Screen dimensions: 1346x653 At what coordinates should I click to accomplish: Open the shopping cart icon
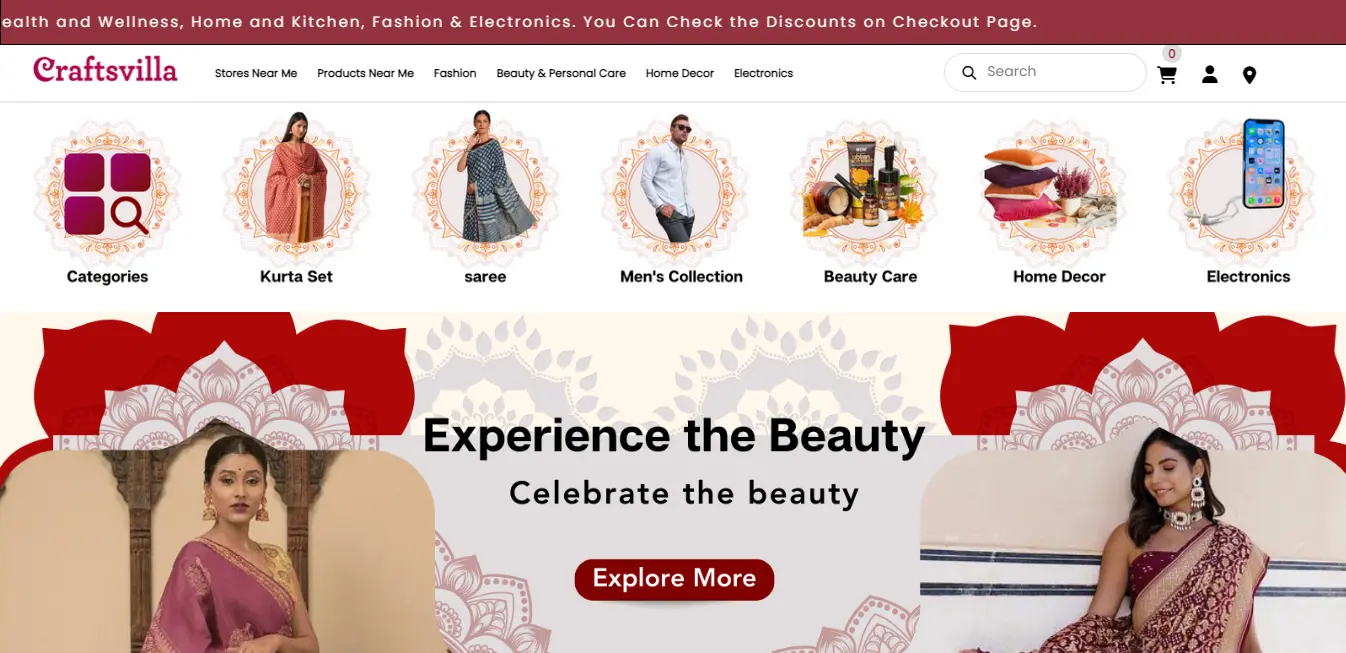click(1167, 75)
